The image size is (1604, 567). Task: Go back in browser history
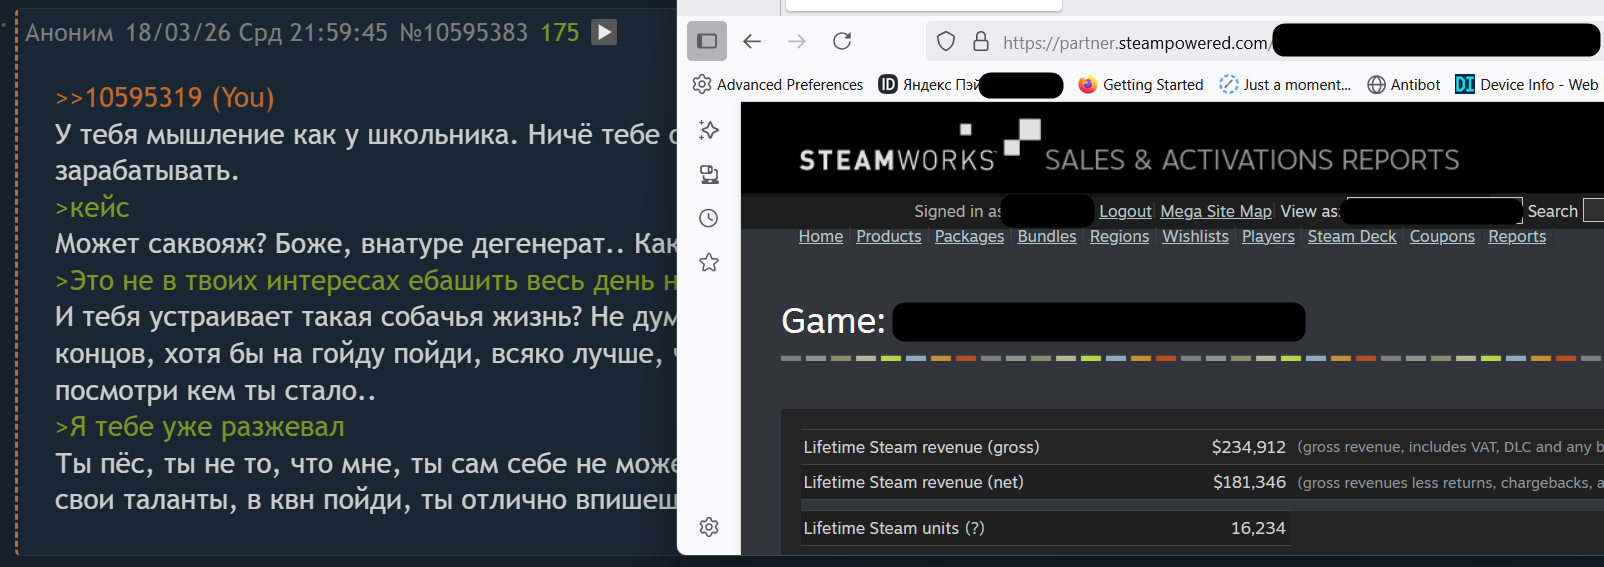752,41
